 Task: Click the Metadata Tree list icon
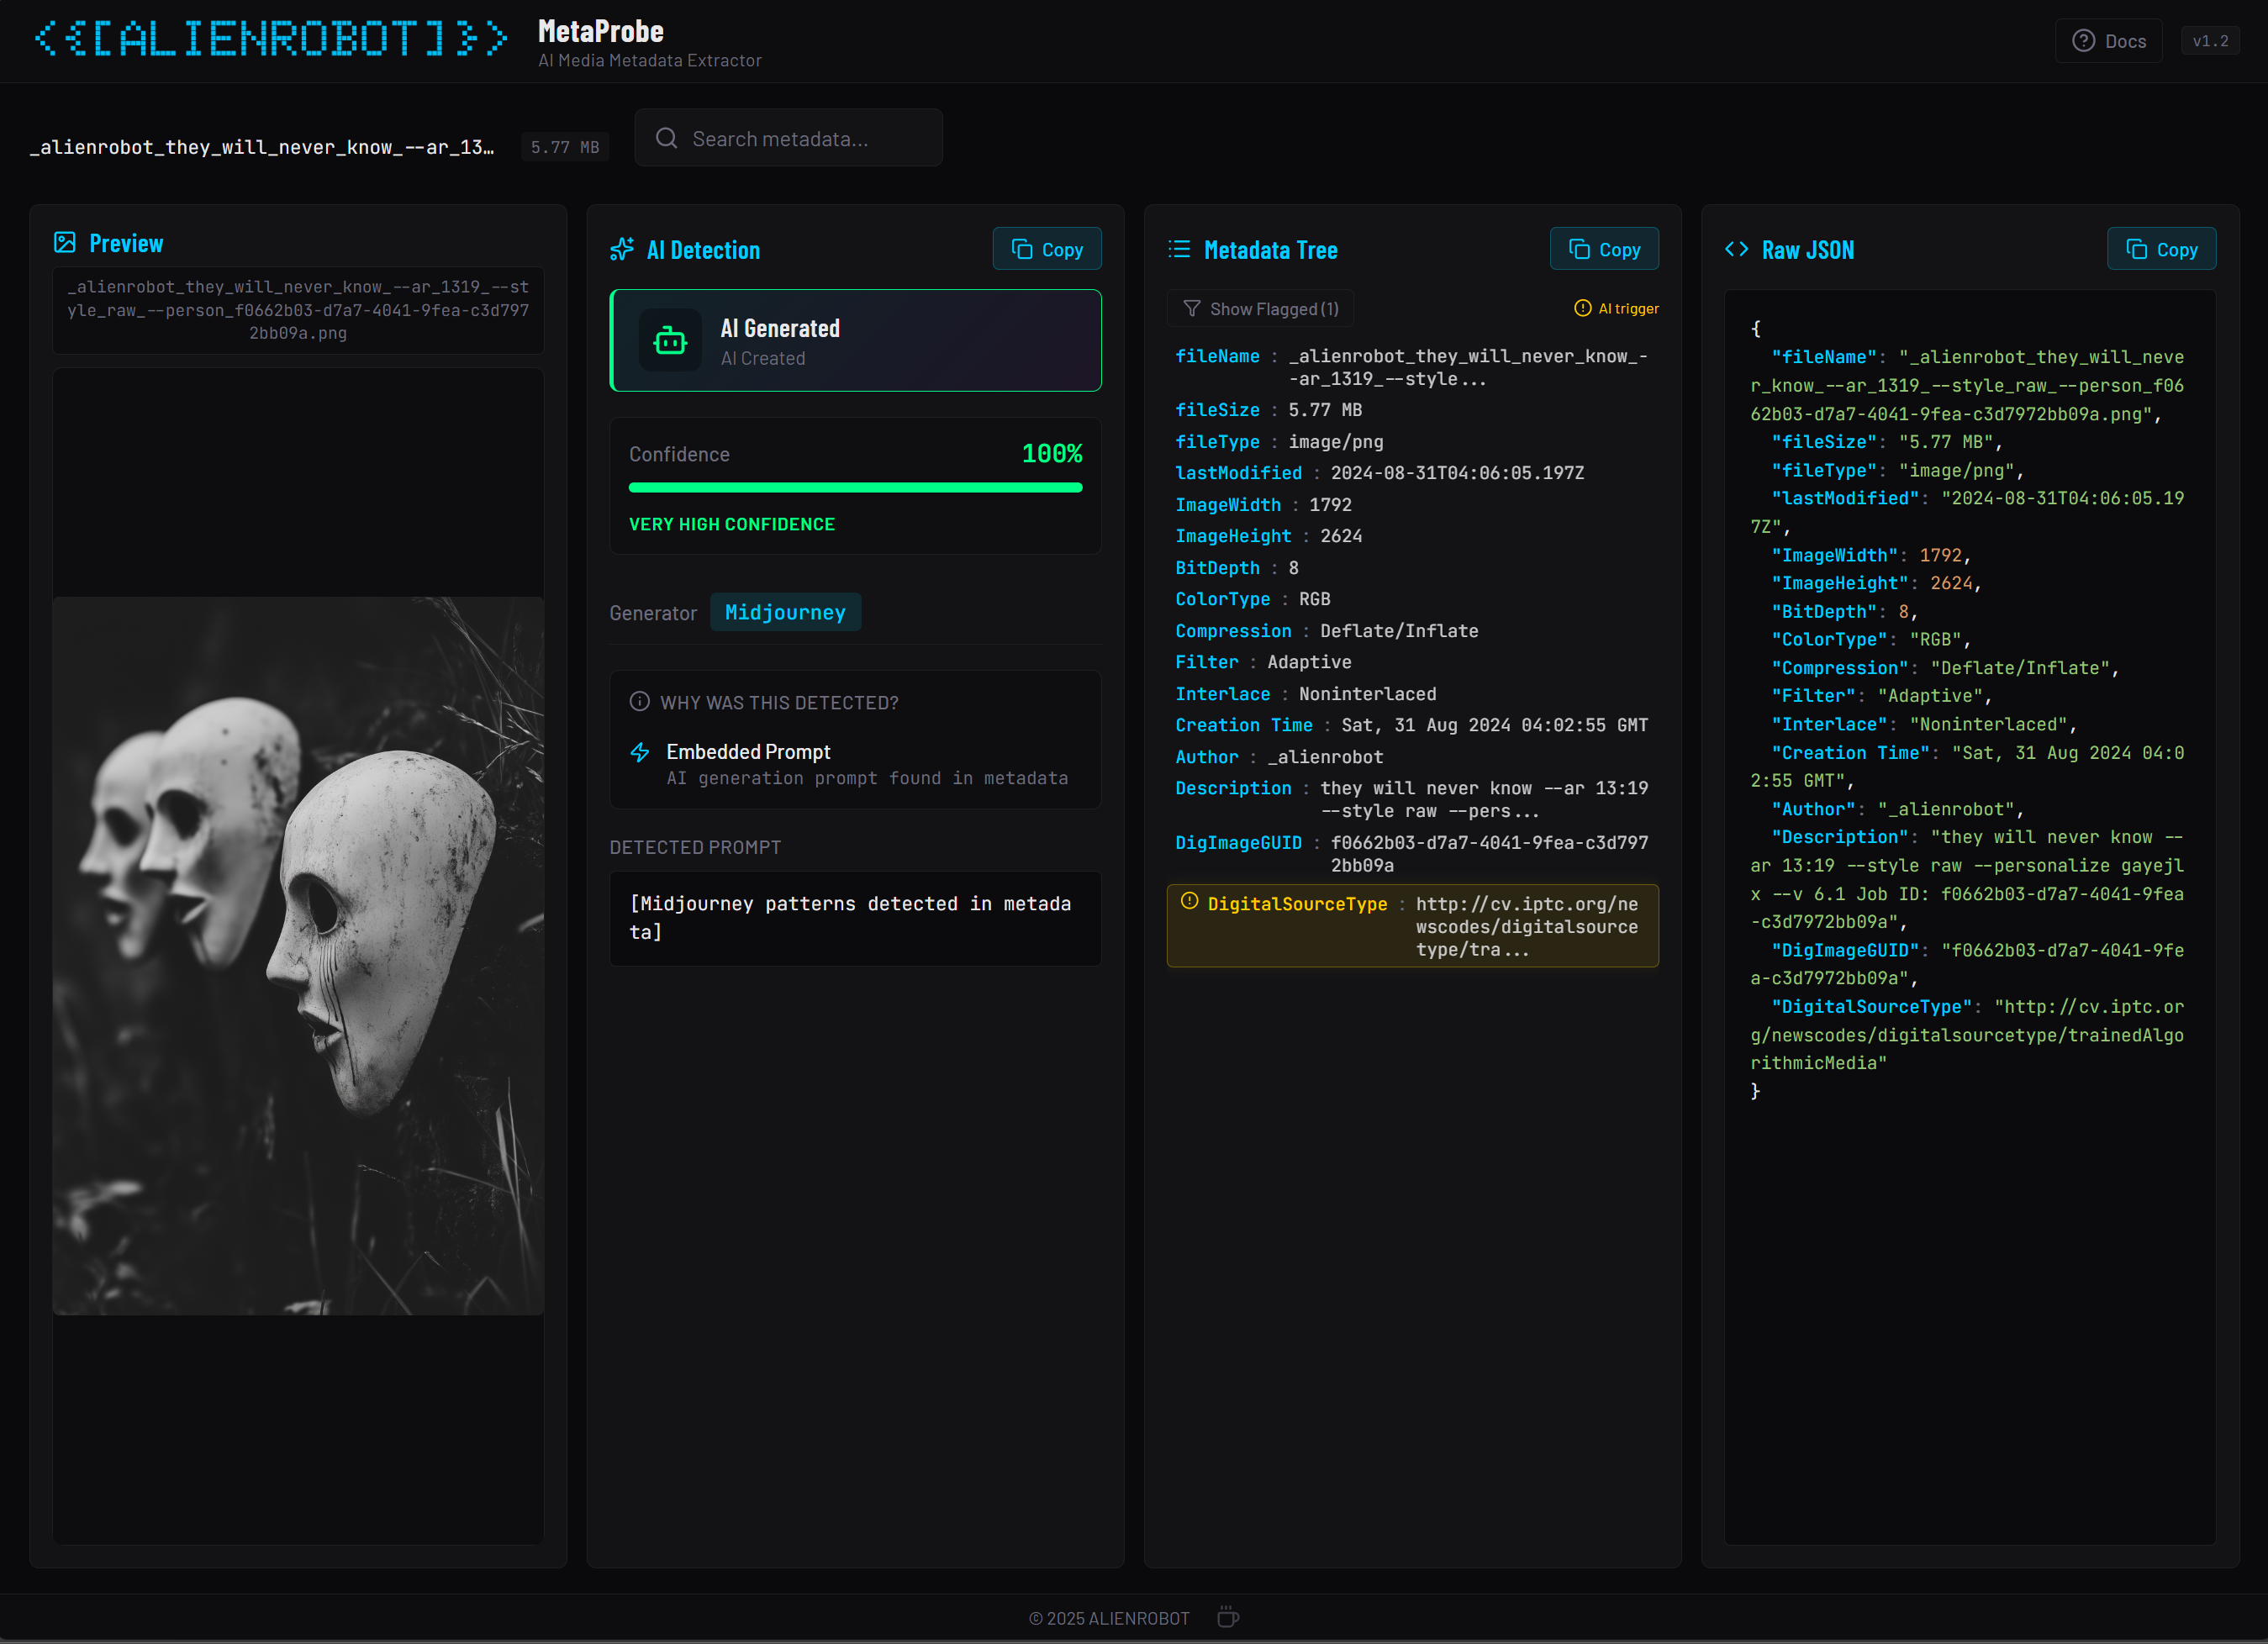[1179, 249]
